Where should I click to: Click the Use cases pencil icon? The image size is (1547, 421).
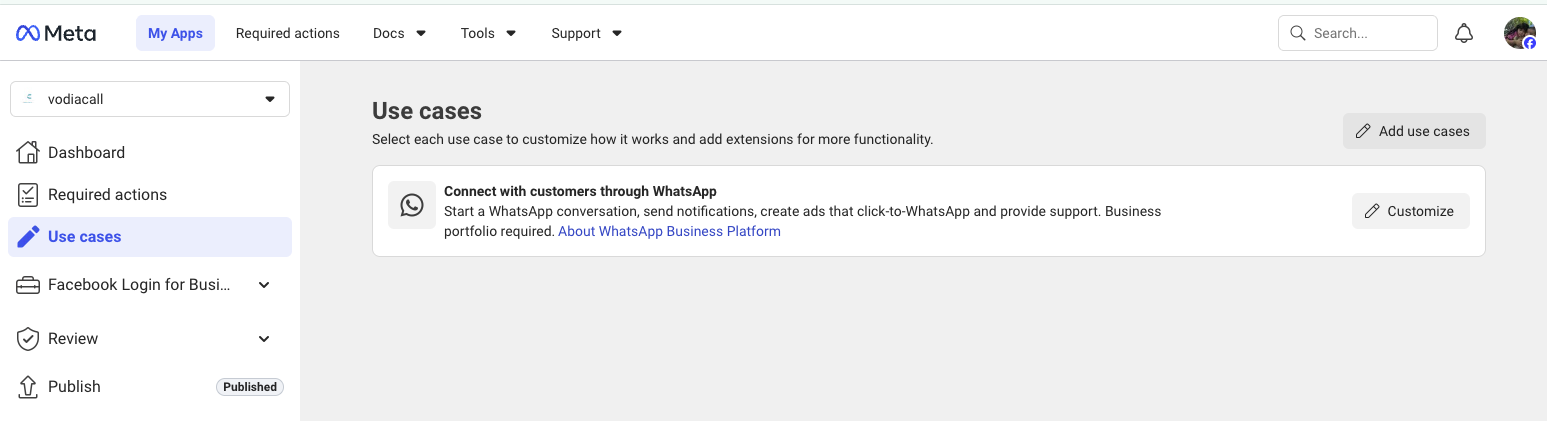(x=28, y=237)
